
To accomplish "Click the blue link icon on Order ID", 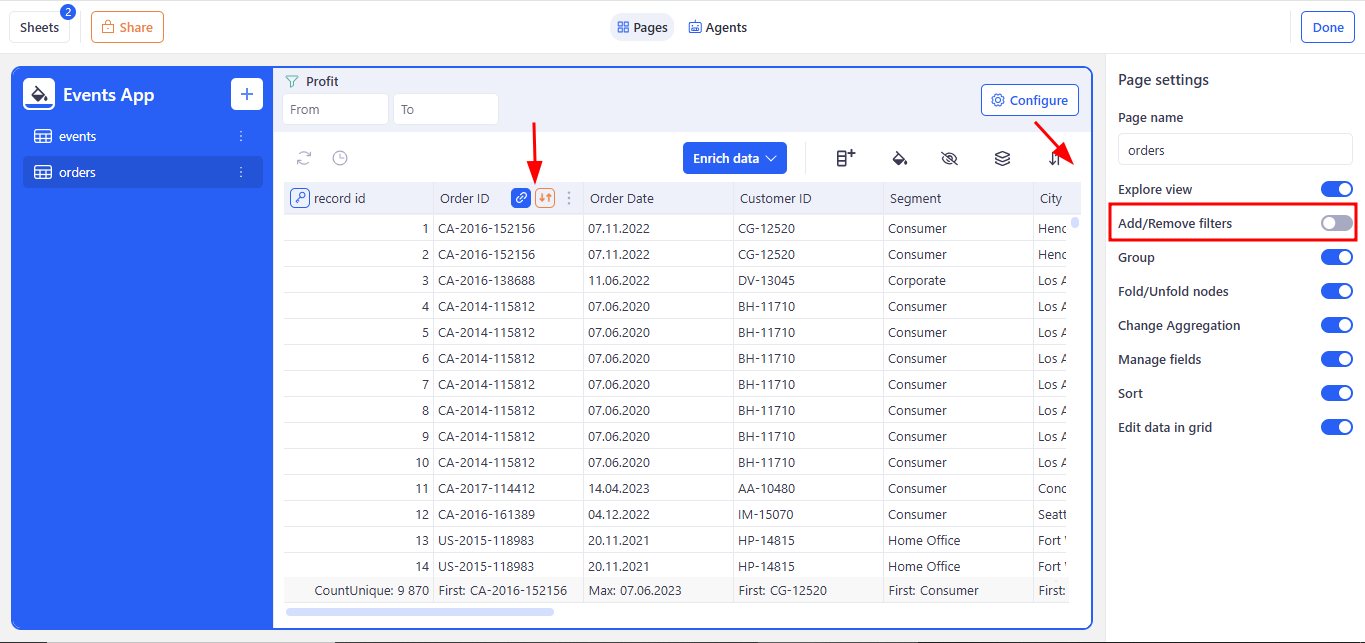I will tap(521, 198).
